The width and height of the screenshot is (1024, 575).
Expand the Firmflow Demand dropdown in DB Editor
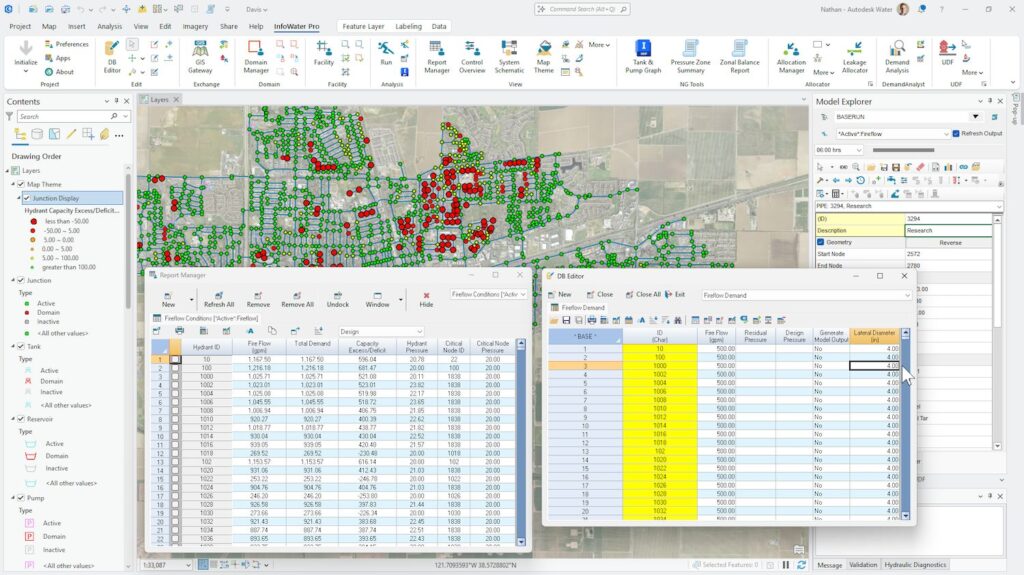pos(904,295)
